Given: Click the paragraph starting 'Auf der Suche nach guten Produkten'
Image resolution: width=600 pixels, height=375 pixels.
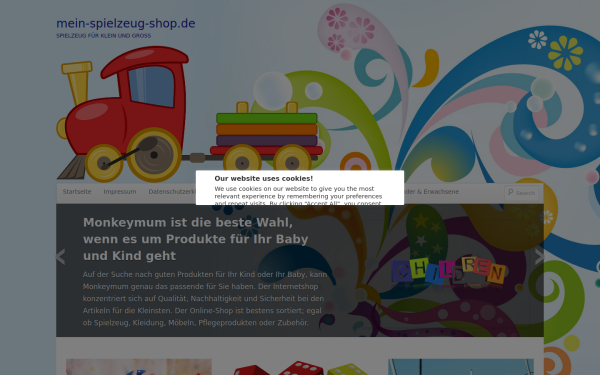Looking at the screenshot, I should coord(205,298).
